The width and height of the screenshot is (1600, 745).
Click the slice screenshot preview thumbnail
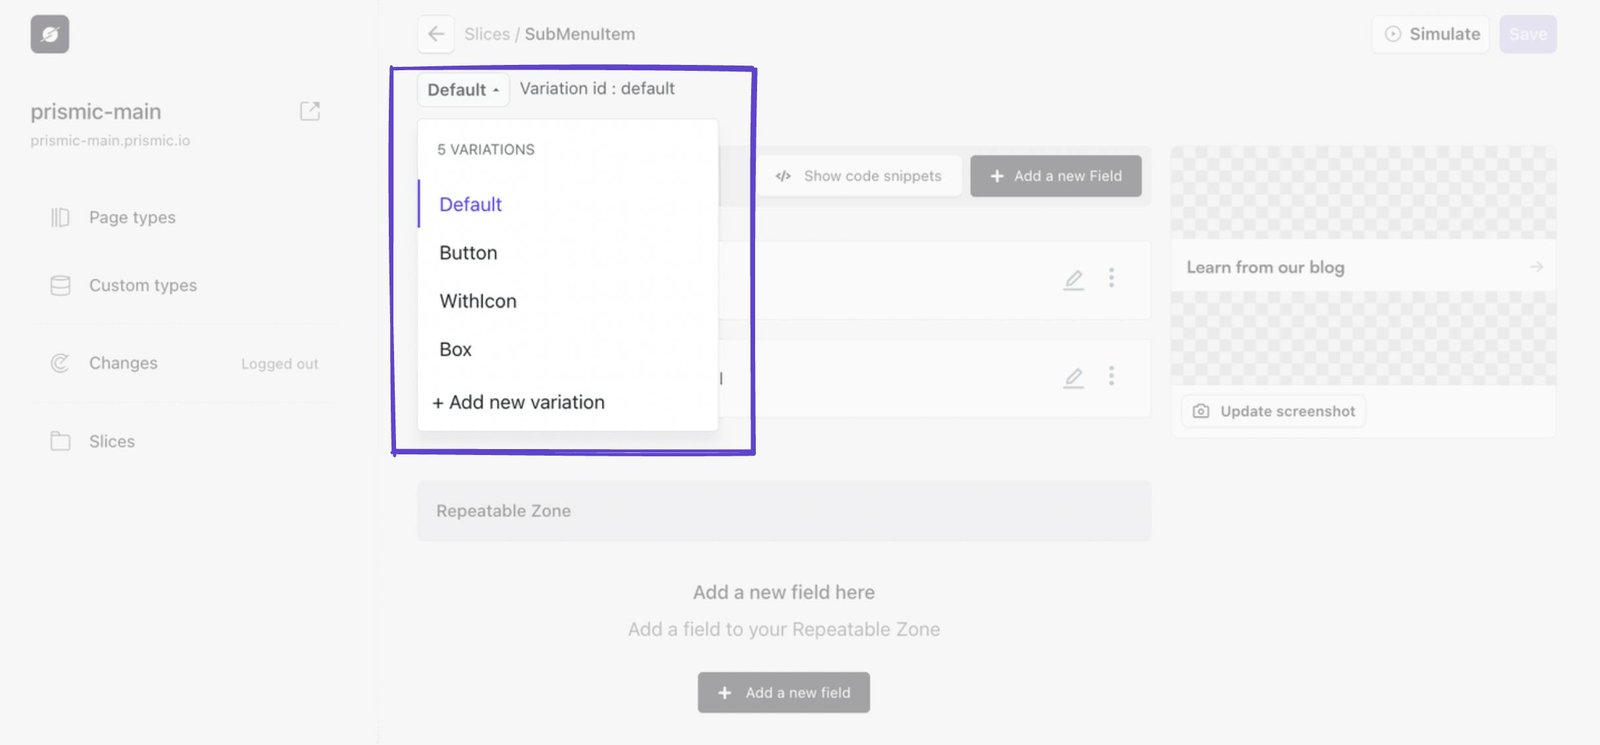point(1363,338)
